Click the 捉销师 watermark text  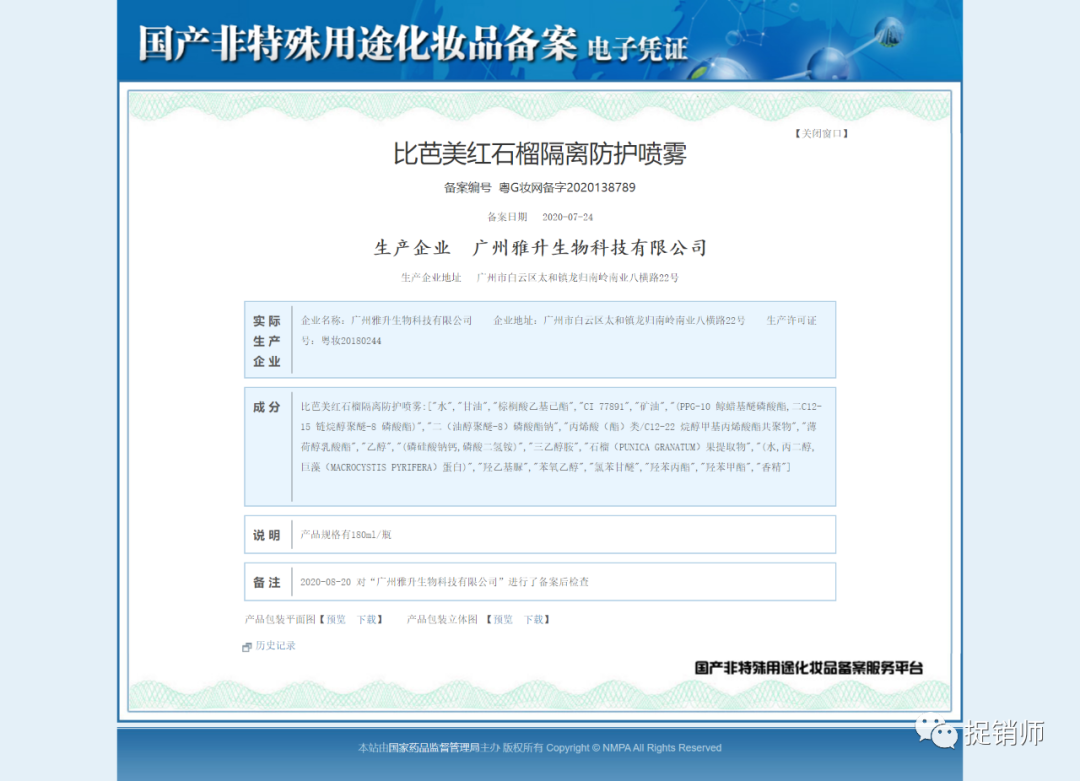point(1004,733)
